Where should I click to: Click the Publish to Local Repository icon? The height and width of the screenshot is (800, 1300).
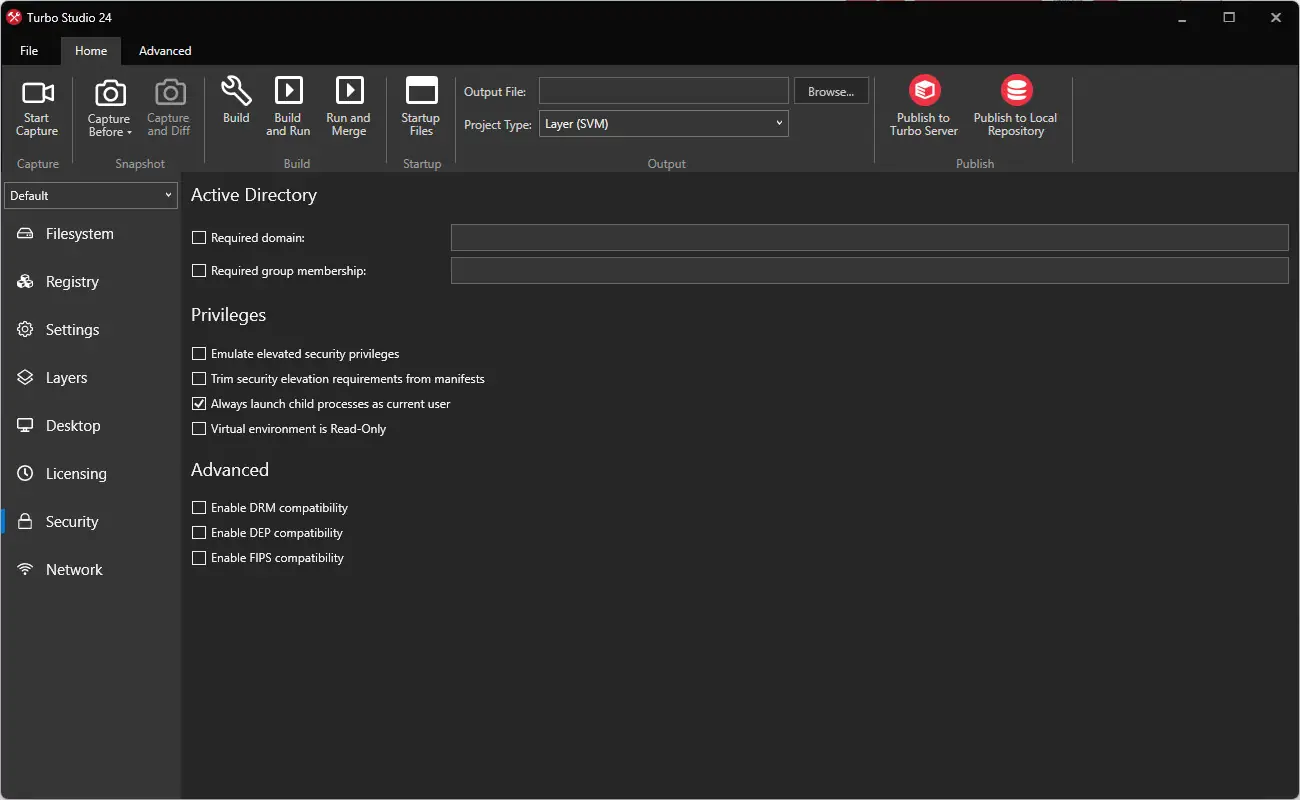[x=1016, y=91]
